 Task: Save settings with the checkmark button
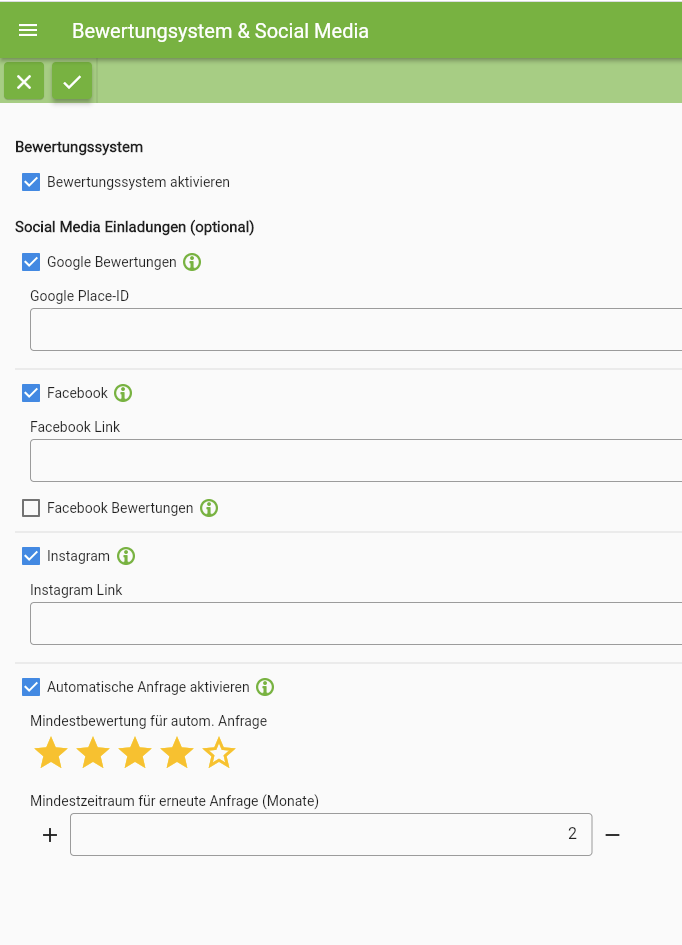[x=72, y=81]
